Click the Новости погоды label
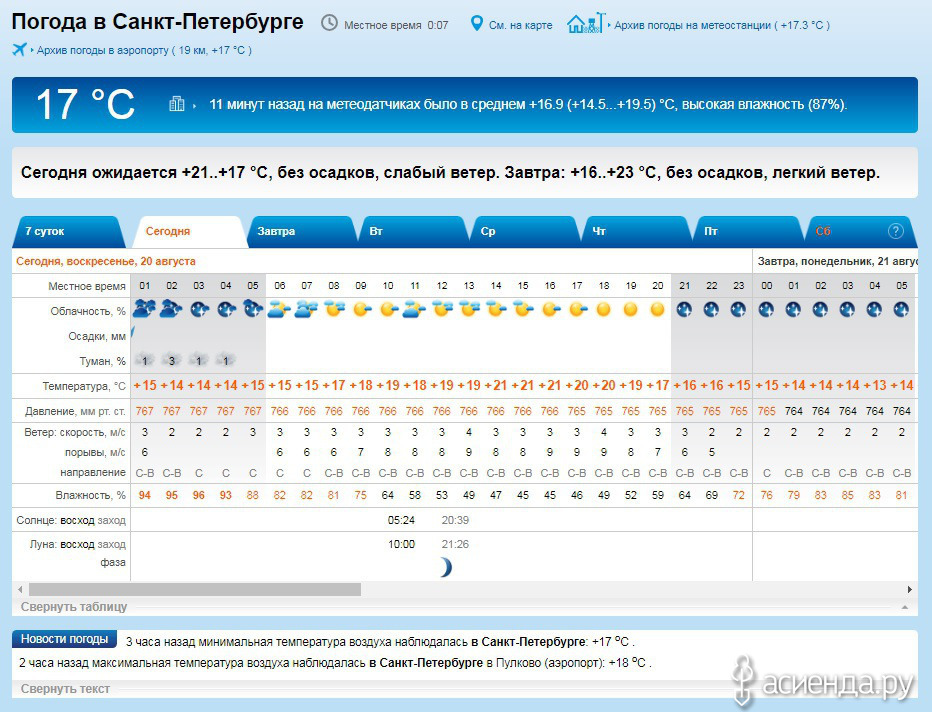The height and width of the screenshot is (712, 932). tap(64, 639)
